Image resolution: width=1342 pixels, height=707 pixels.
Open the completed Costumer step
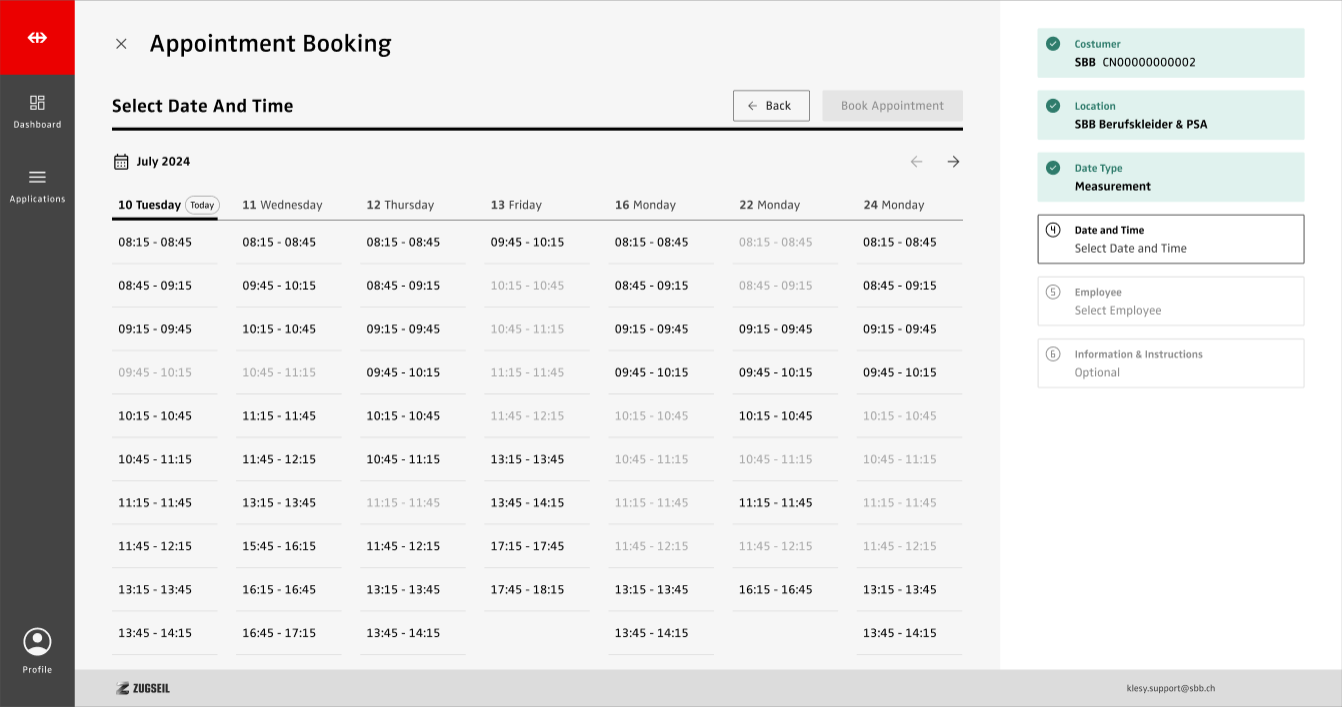tap(1170, 53)
